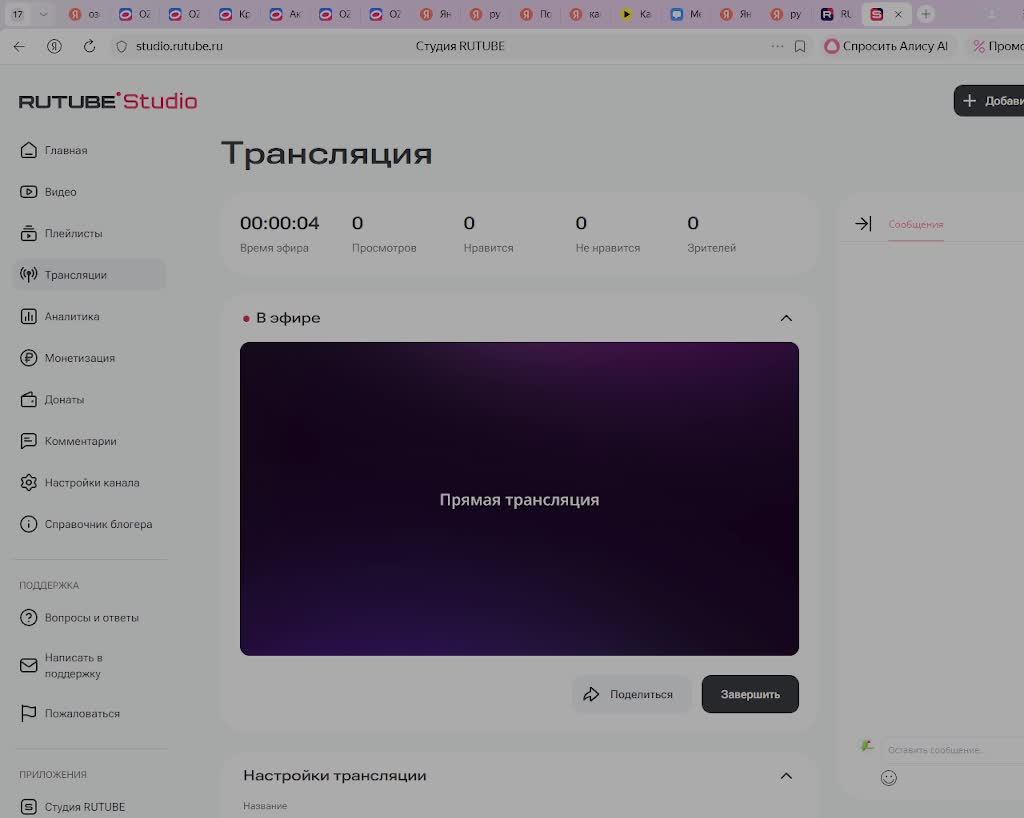
Task: Click the browser back arrow
Action: pos(20,46)
